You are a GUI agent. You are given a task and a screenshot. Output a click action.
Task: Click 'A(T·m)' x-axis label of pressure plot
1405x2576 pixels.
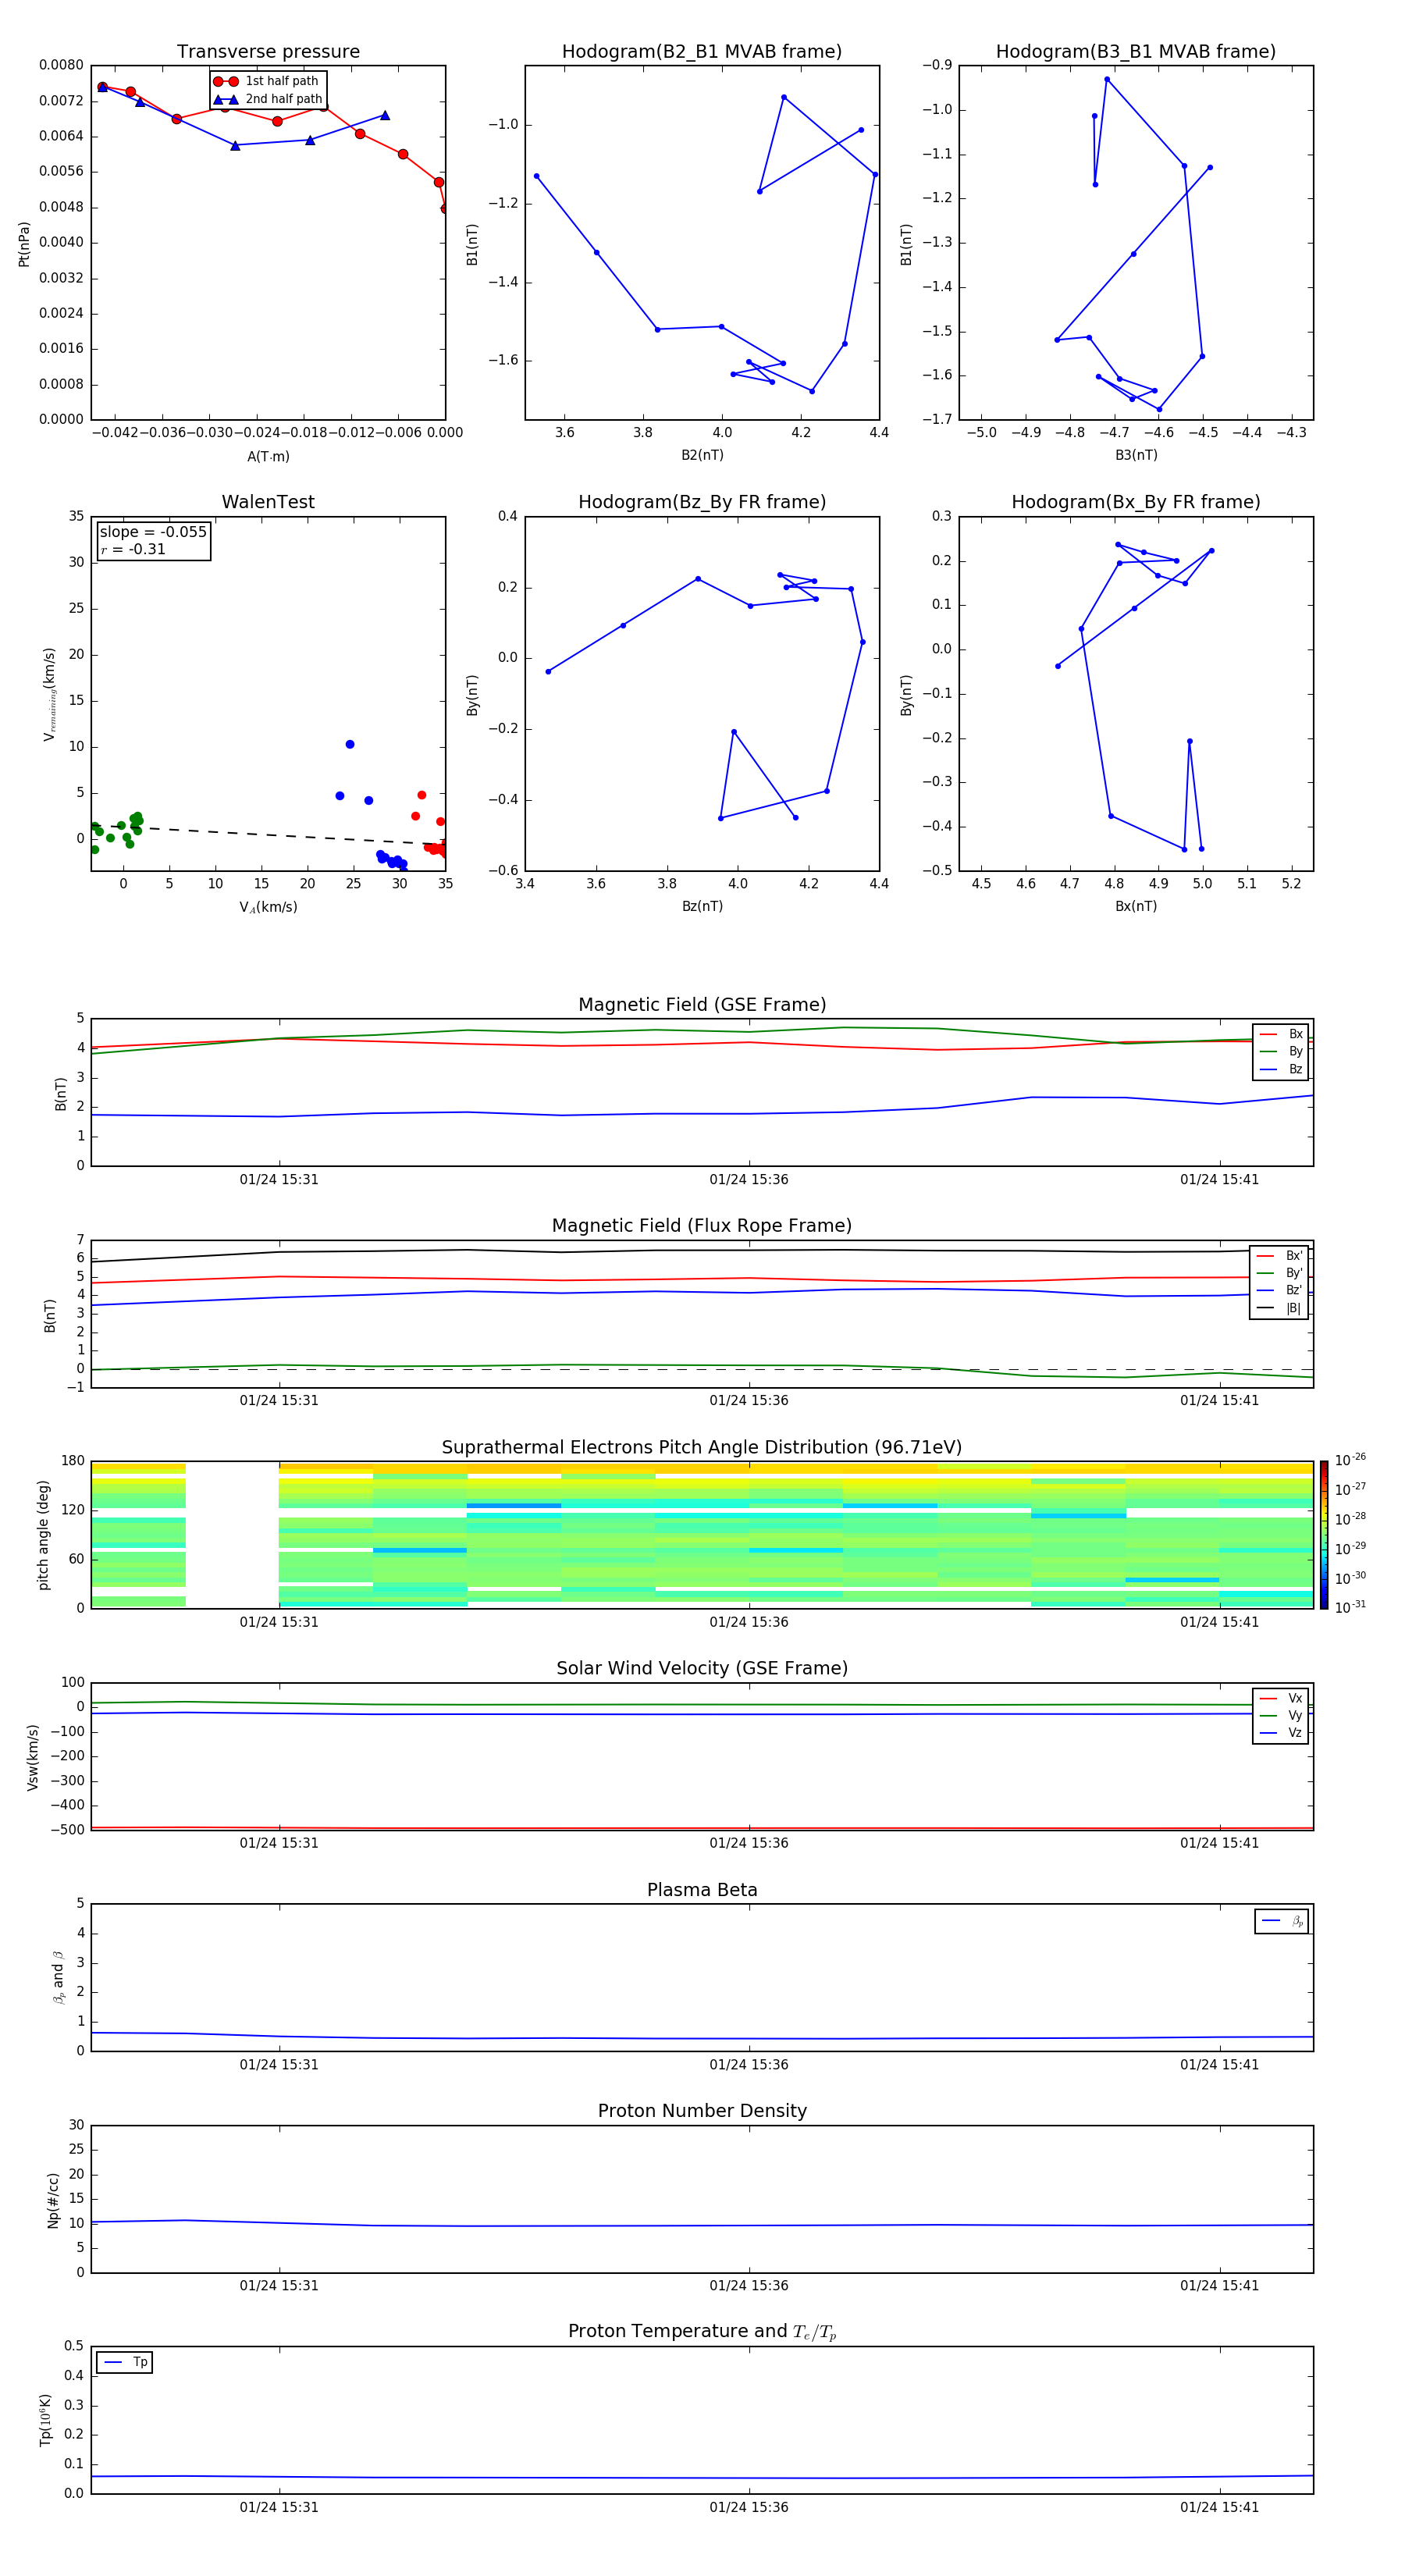pyautogui.click(x=268, y=457)
